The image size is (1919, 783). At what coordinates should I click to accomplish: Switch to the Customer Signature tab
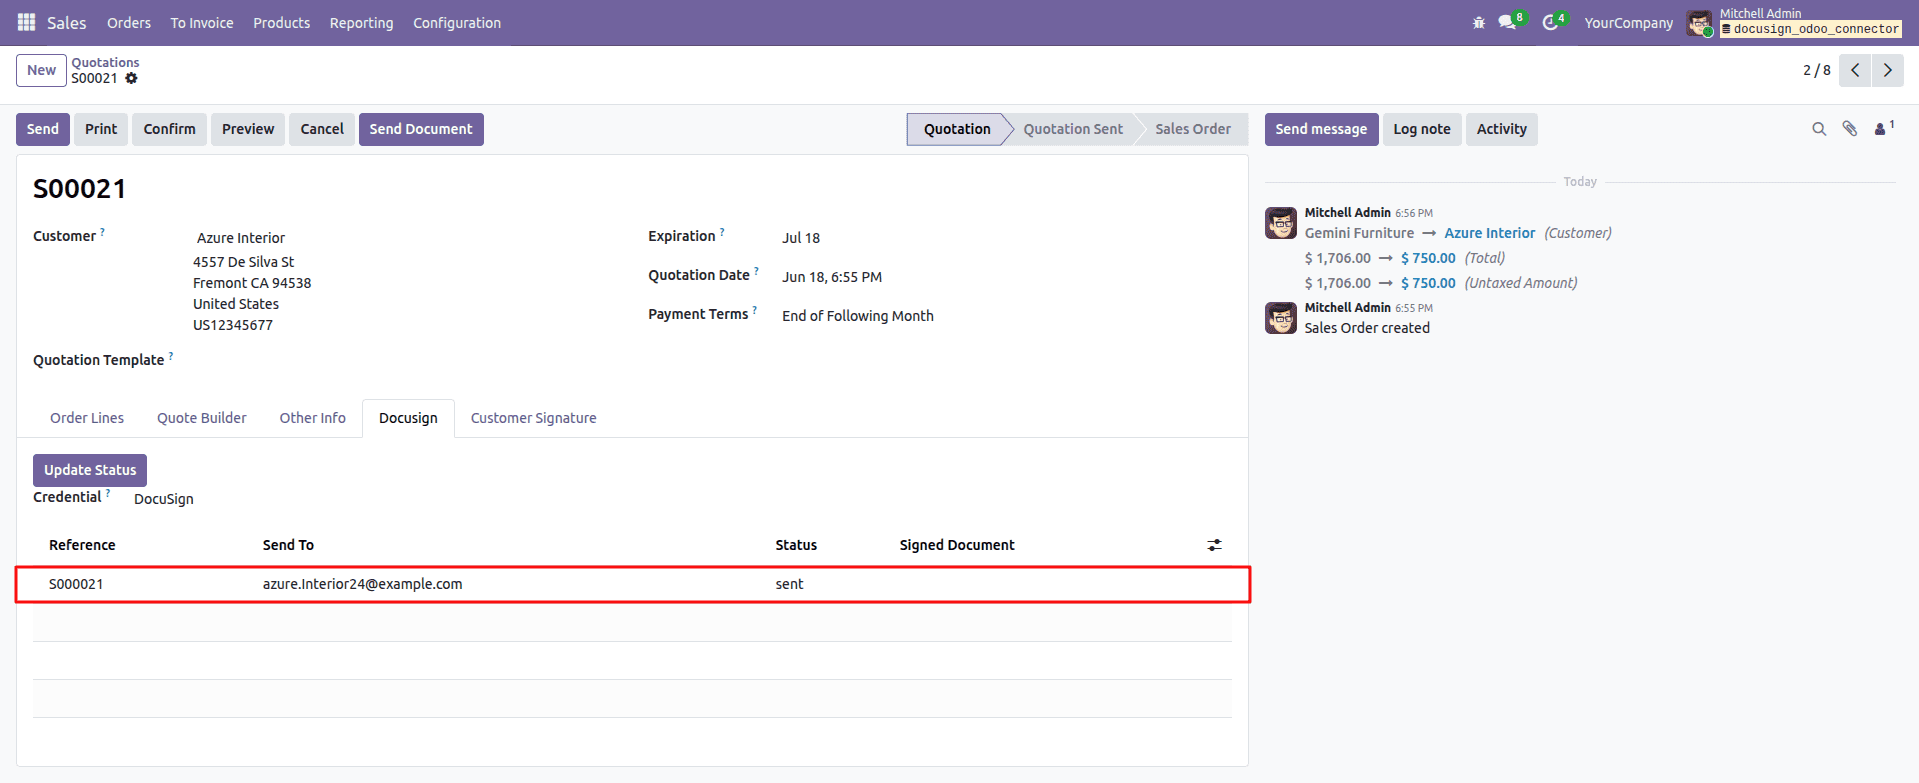point(534,418)
